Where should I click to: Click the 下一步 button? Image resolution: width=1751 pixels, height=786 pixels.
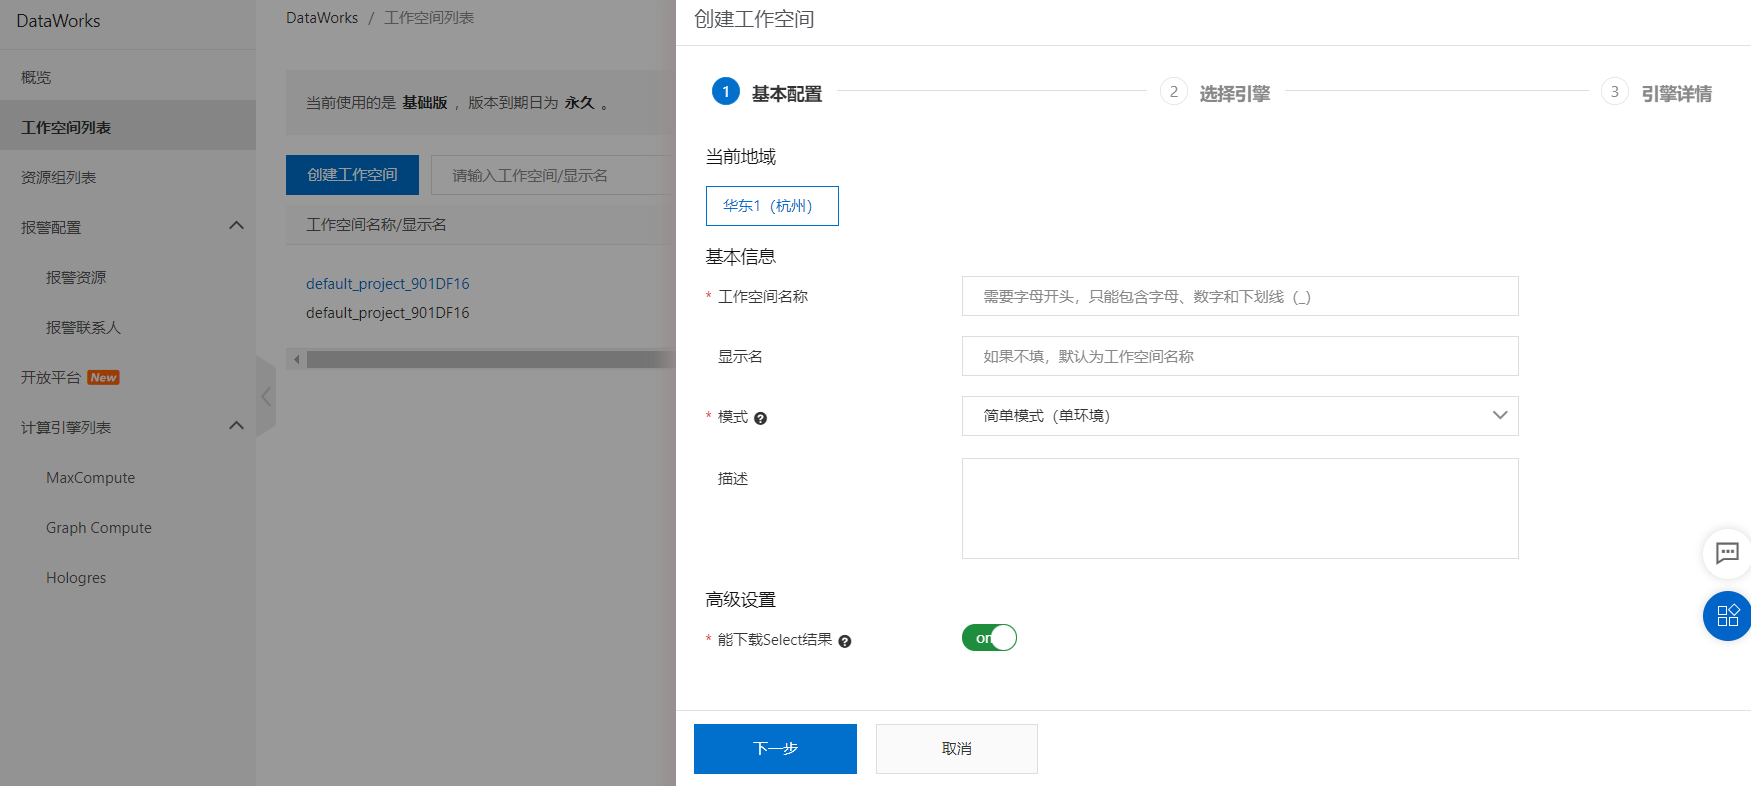(x=775, y=749)
